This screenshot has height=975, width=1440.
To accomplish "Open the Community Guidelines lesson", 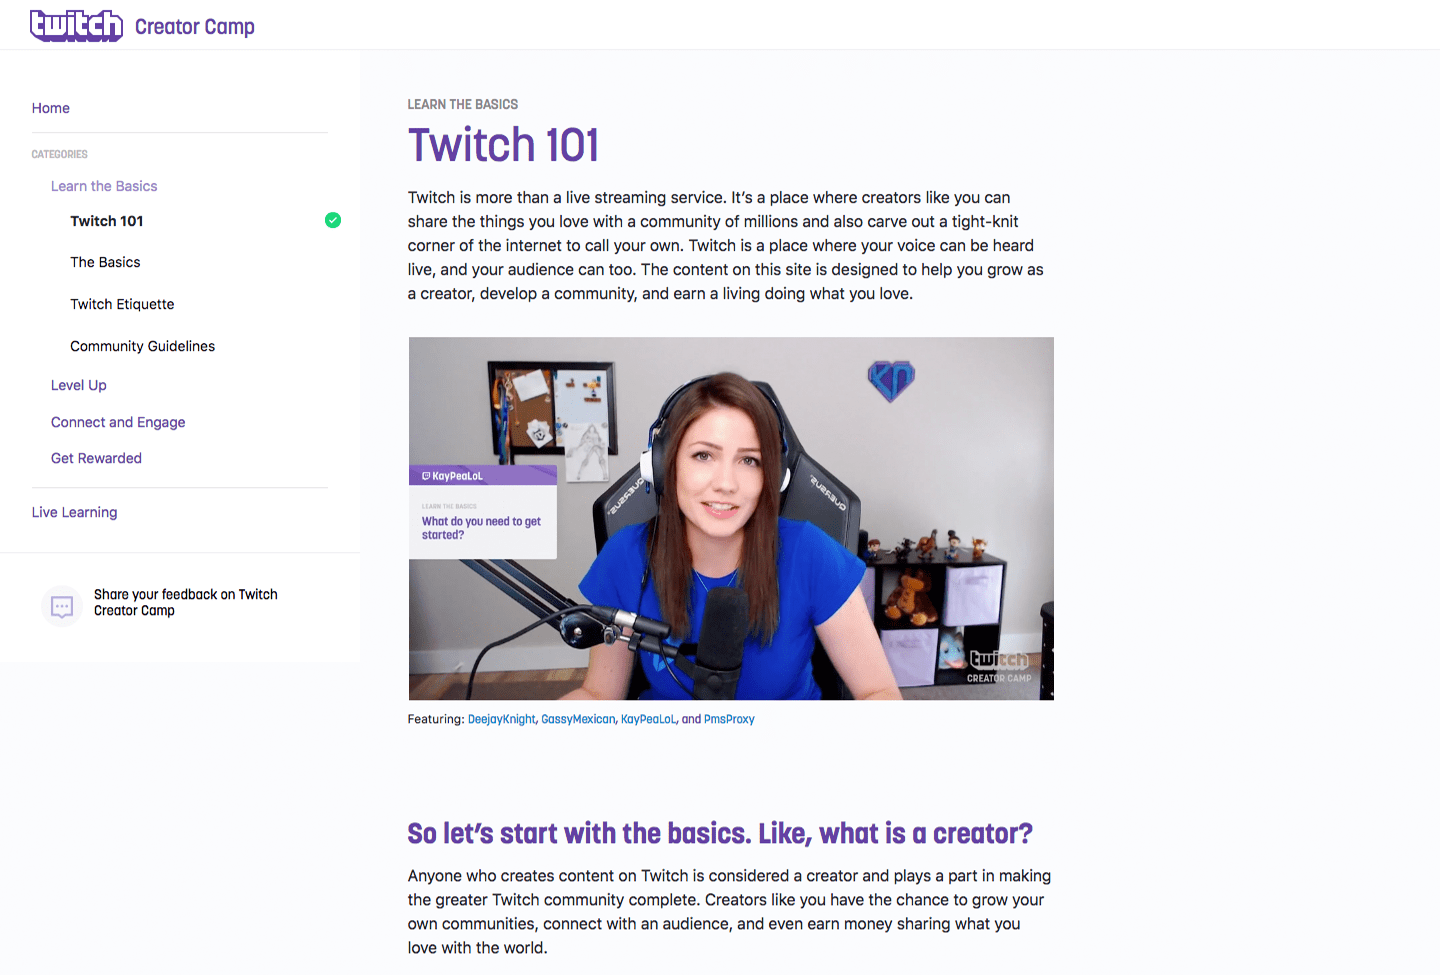I will [142, 346].
